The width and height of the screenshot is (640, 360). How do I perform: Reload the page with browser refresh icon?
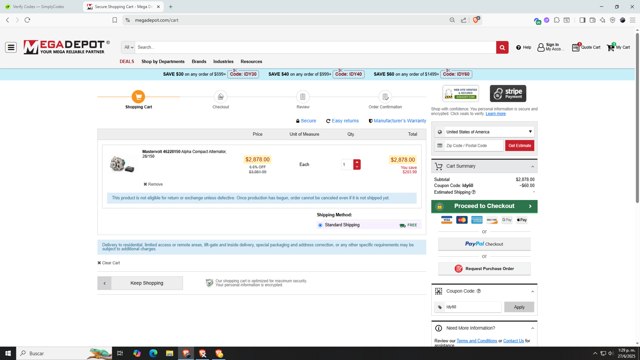click(27, 20)
